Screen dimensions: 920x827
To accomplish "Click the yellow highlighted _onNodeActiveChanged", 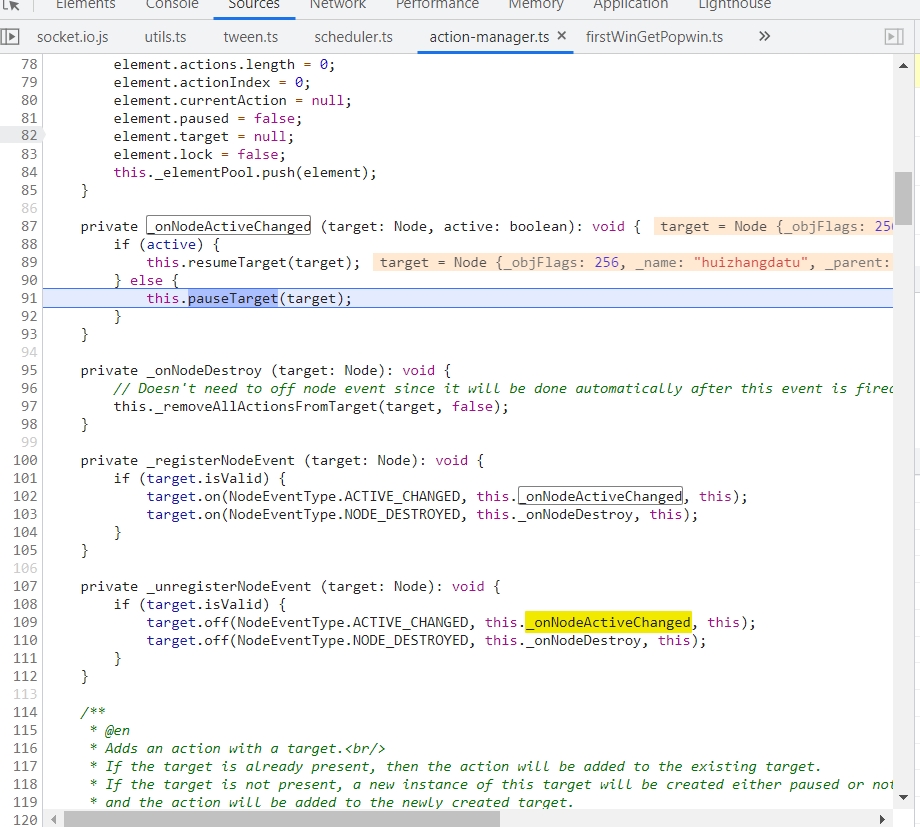I will (x=608, y=622).
